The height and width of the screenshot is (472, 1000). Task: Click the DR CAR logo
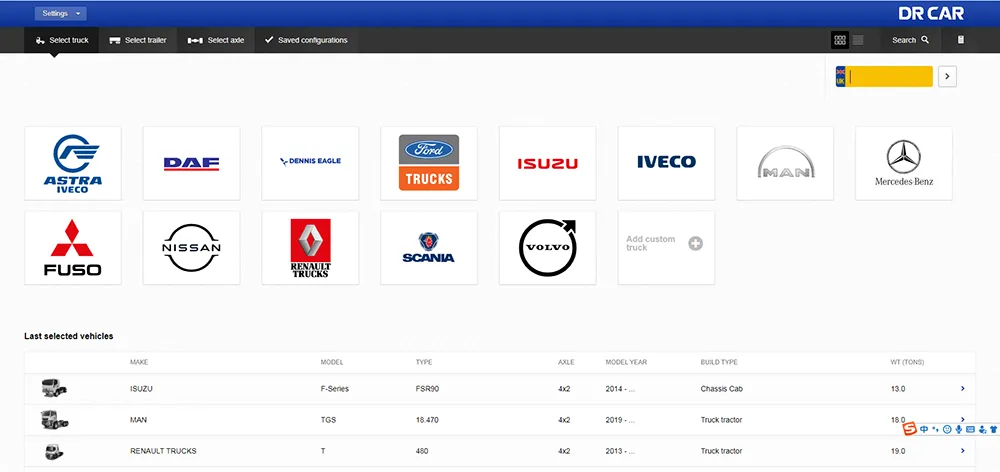pyautogui.click(x=931, y=13)
